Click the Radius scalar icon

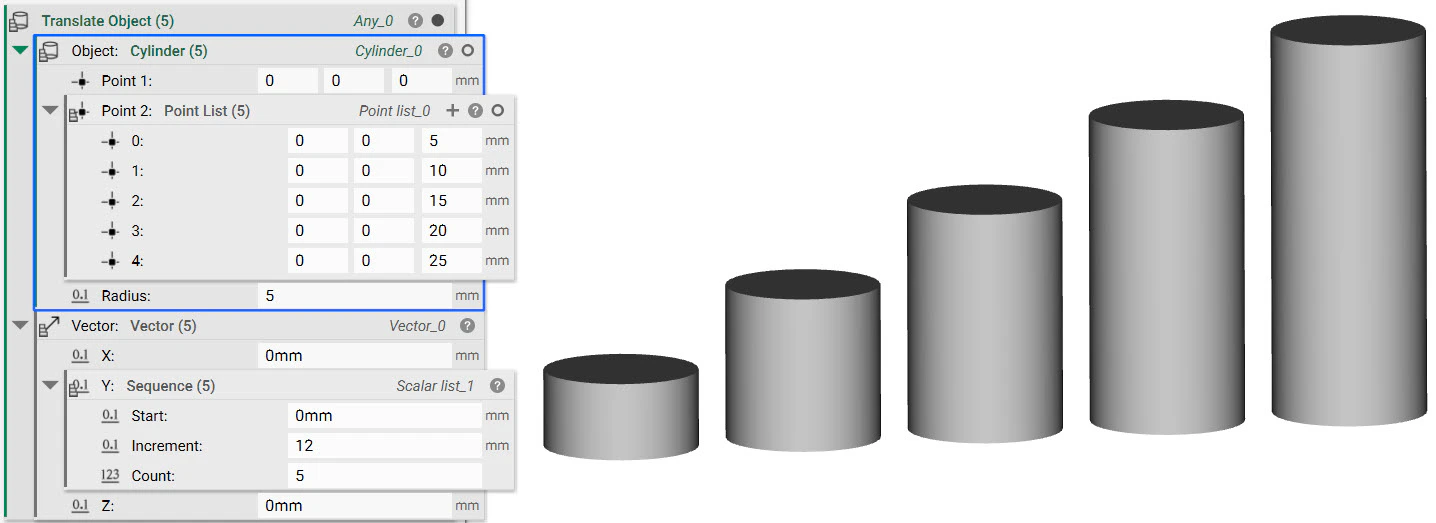81,296
